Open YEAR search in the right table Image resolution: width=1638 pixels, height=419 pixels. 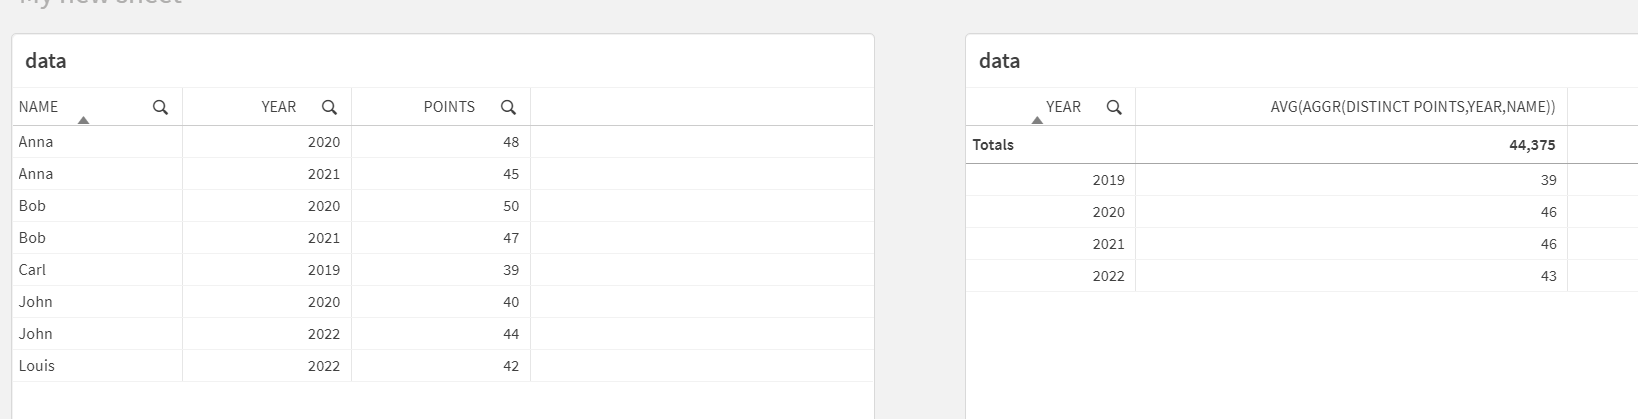point(1114,107)
